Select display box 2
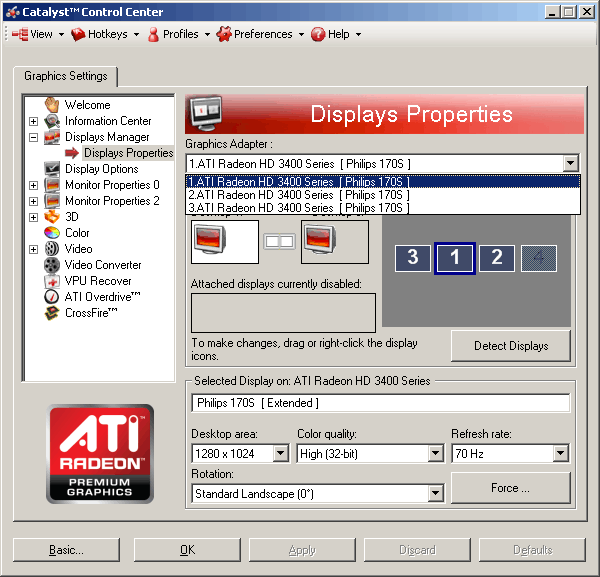This screenshot has height=577, width=600. [x=497, y=258]
